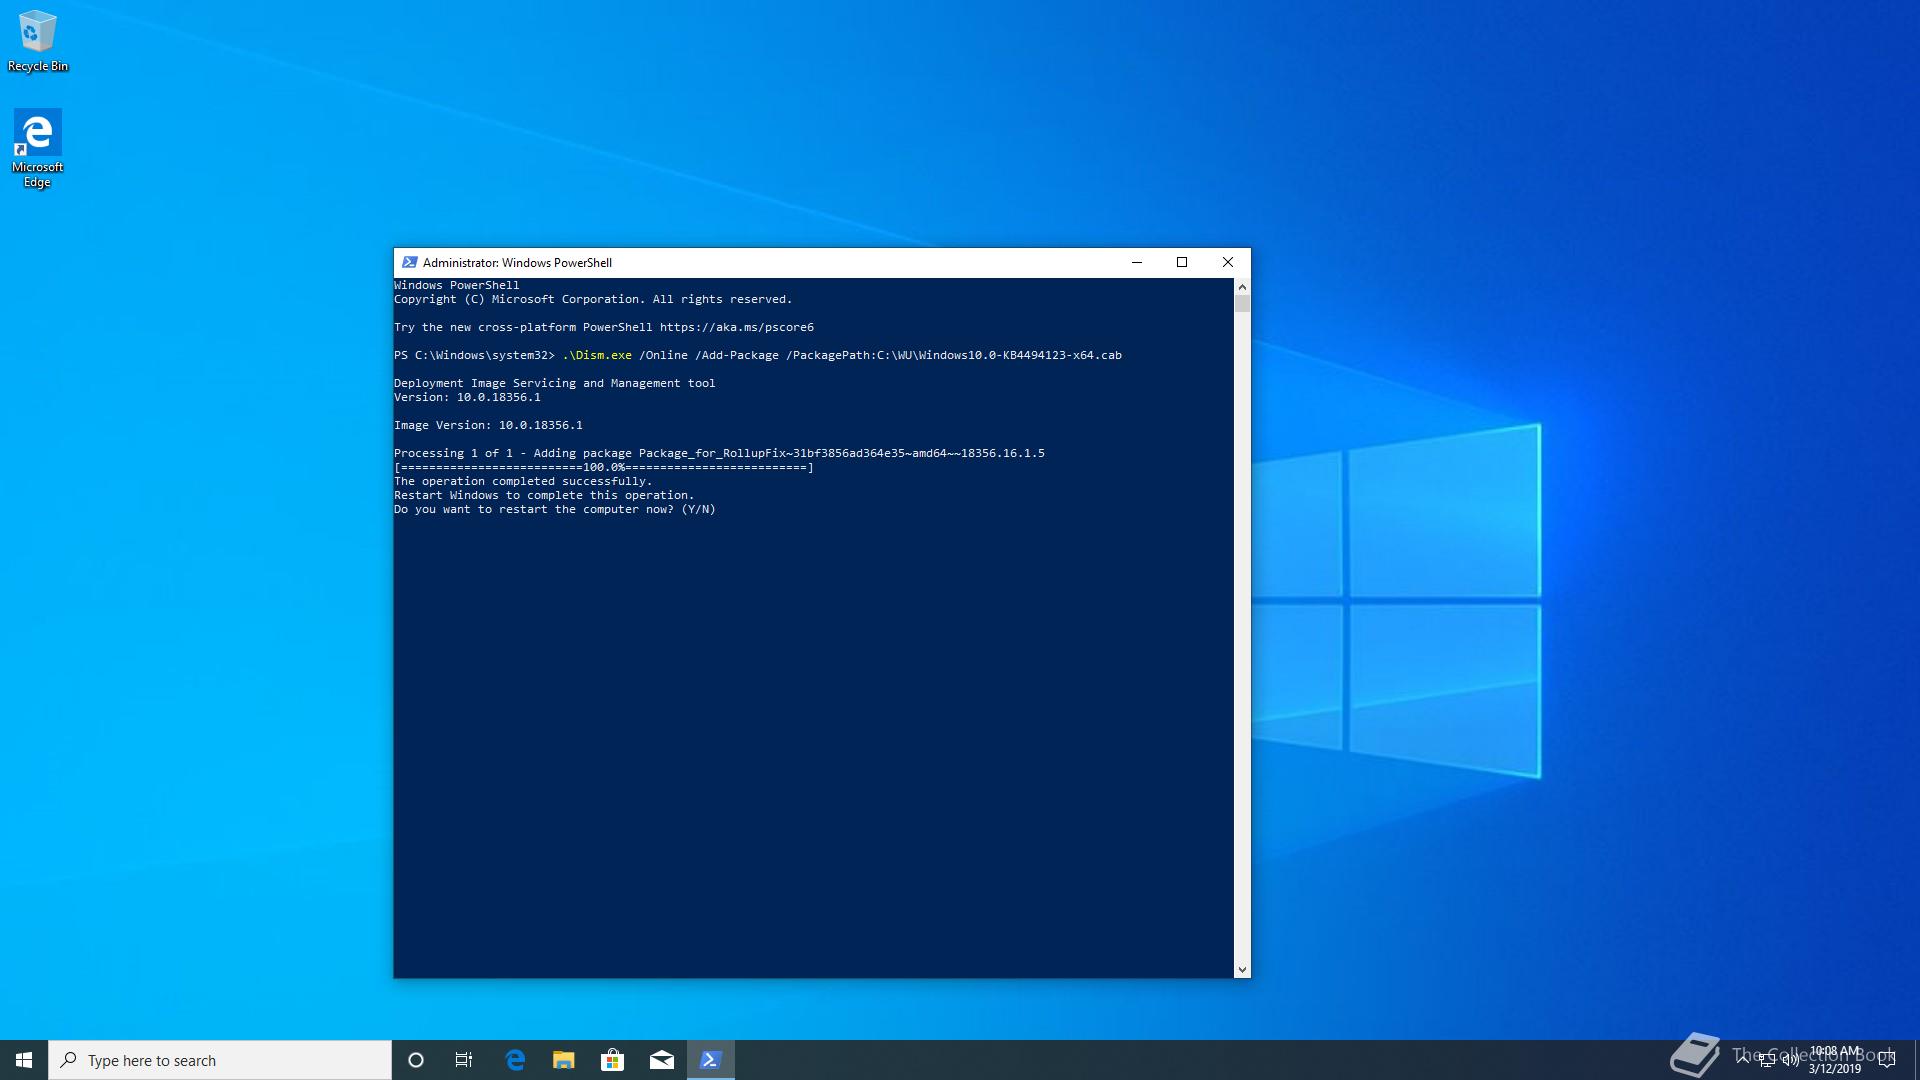
Task: Click the '.\Dism.exe' command text
Action: (597, 355)
